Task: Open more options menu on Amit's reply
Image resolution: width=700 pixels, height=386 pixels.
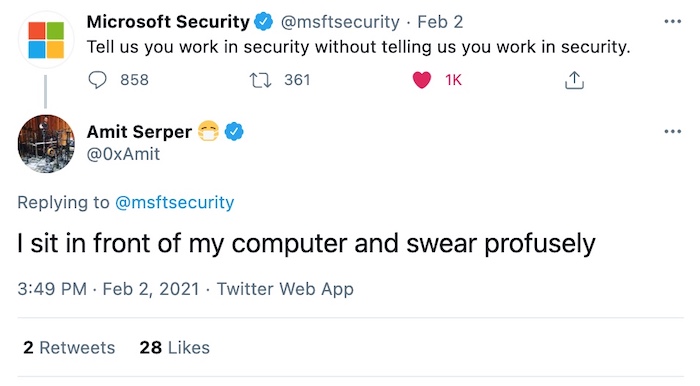Action: pyautogui.click(x=672, y=131)
